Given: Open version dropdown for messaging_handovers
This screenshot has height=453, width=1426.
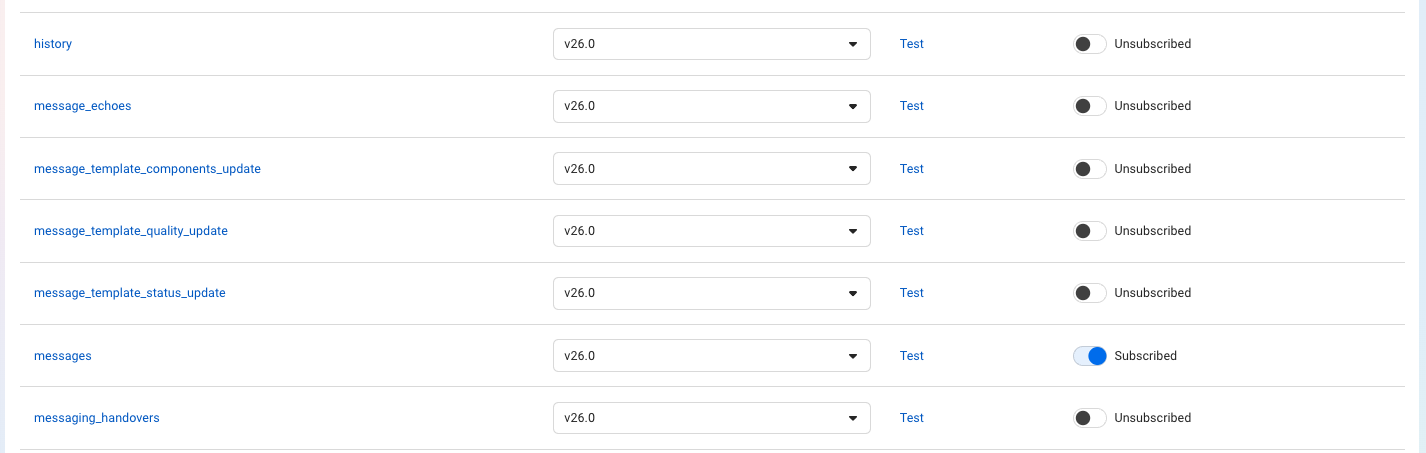Looking at the screenshot, I should [x=712, y=418].
